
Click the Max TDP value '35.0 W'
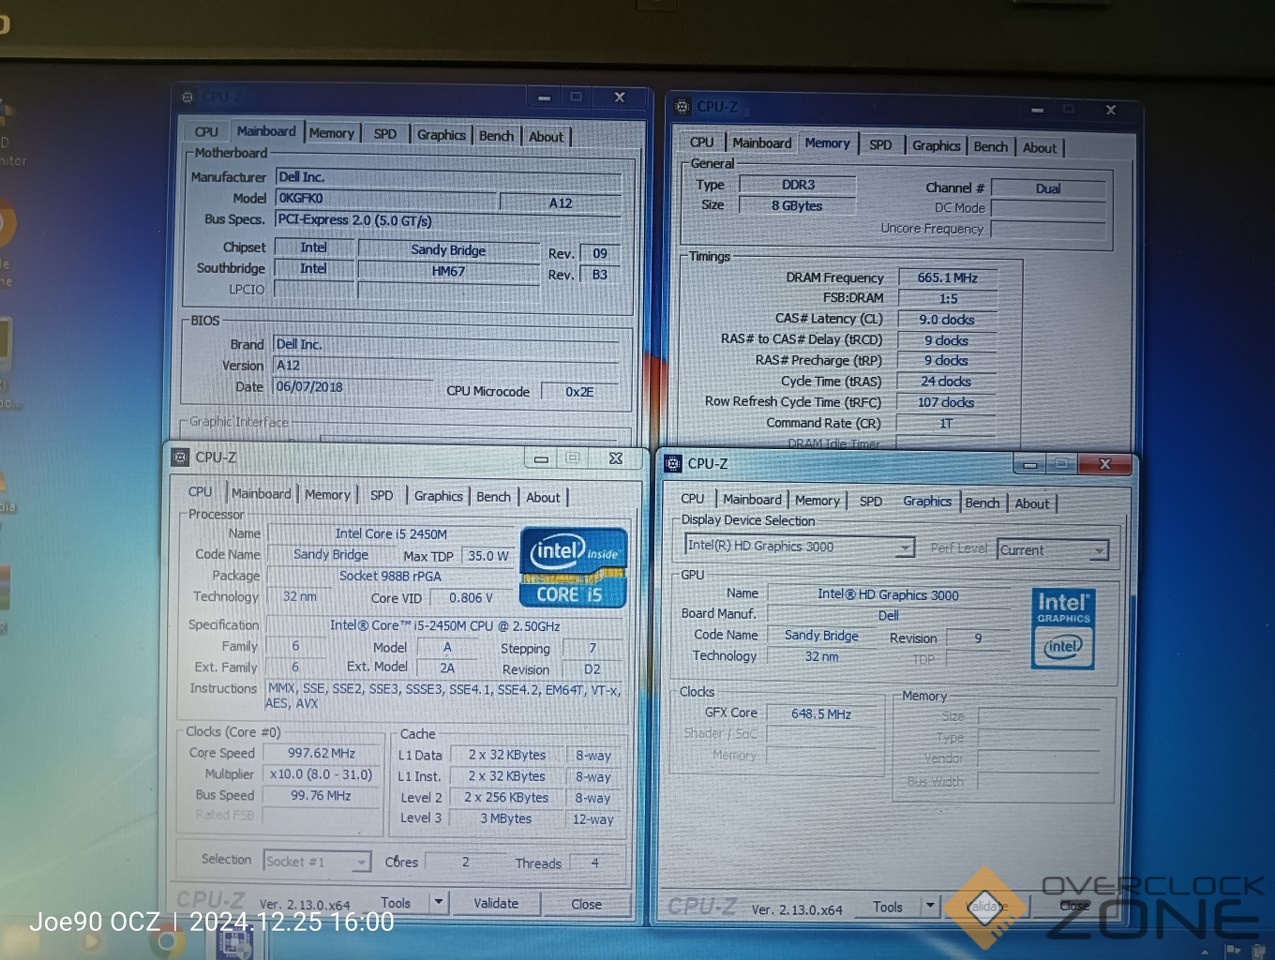pyautogui.click(x=488, y=556)
